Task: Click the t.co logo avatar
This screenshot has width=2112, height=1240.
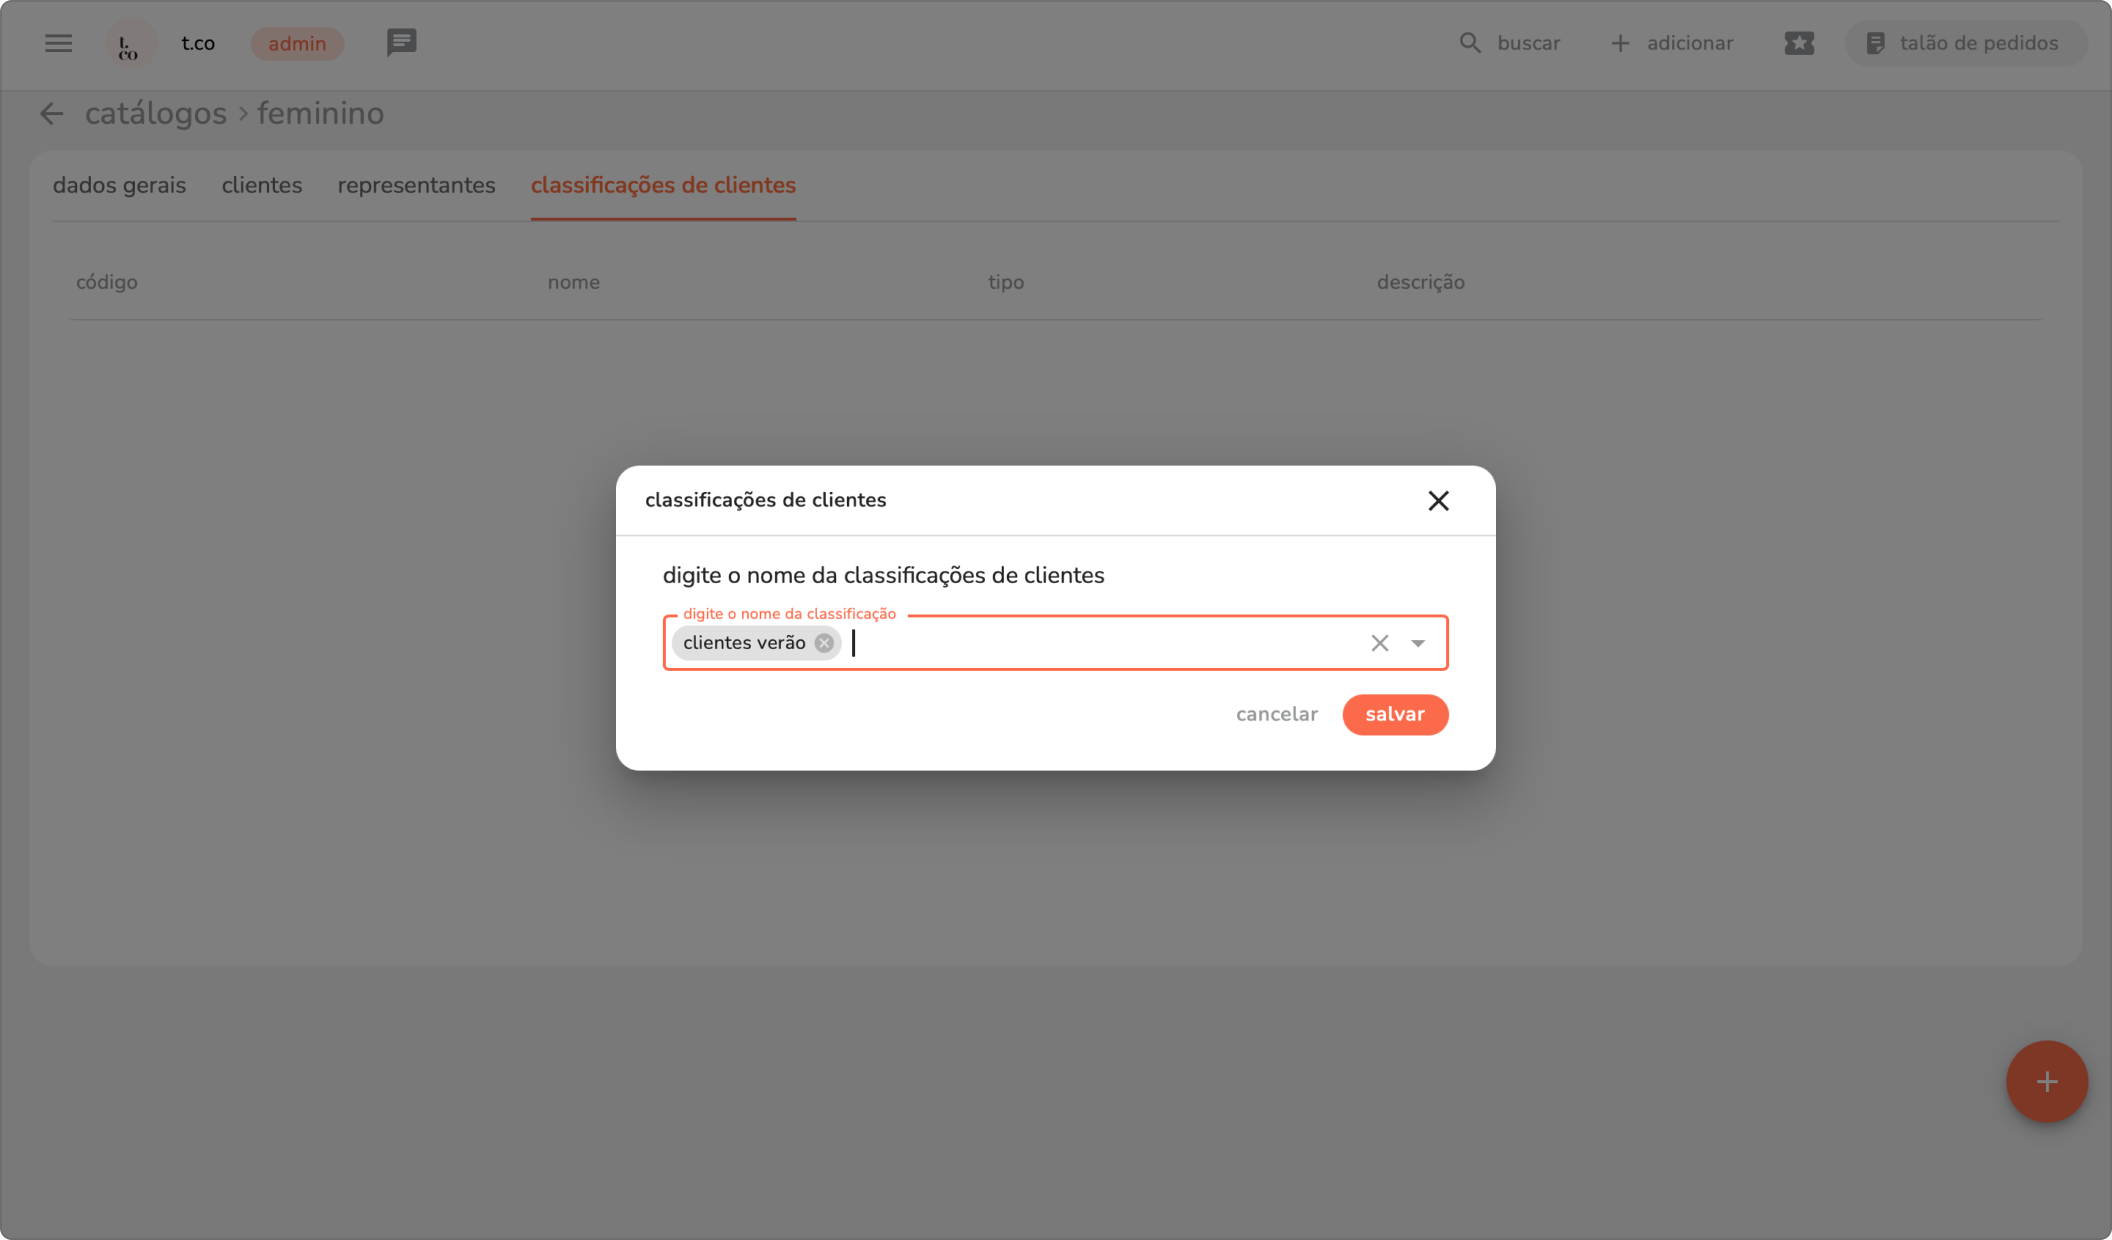Action: click(x=130, y=44)
